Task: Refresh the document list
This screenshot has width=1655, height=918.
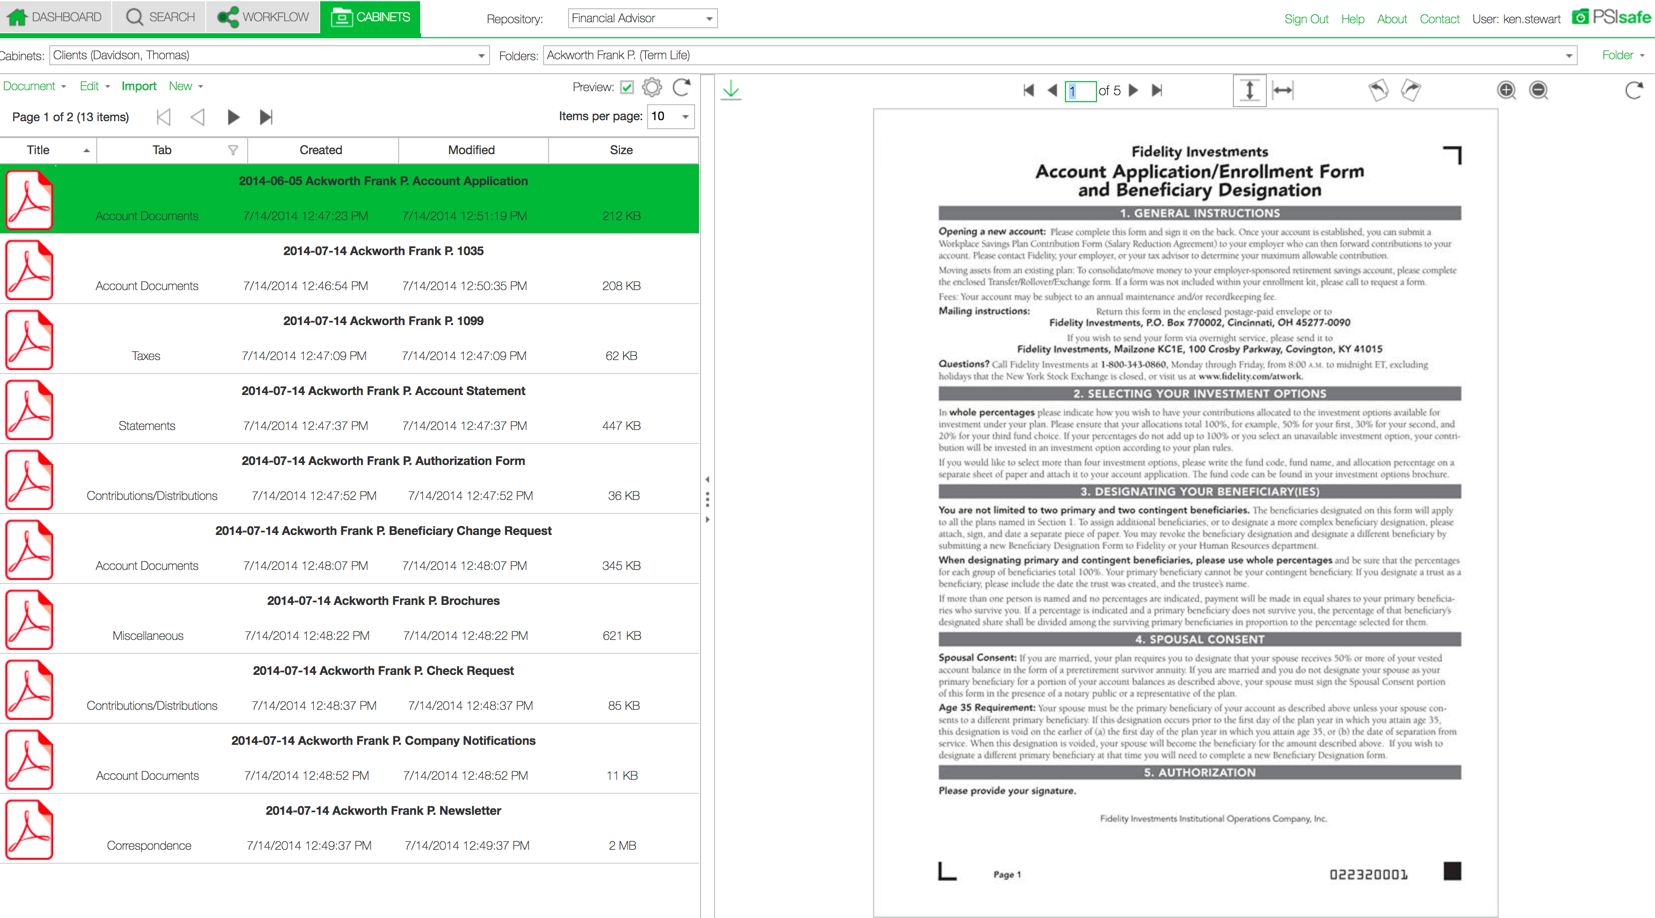Action: [x=682, y=87]
